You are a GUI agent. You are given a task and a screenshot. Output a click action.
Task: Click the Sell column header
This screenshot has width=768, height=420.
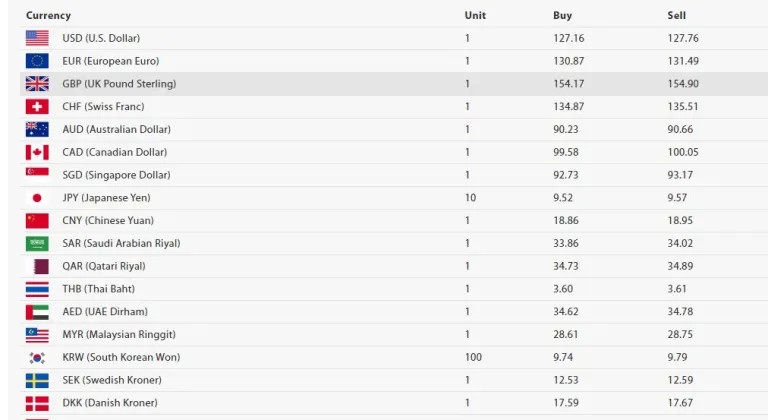(x=677, y=15)
